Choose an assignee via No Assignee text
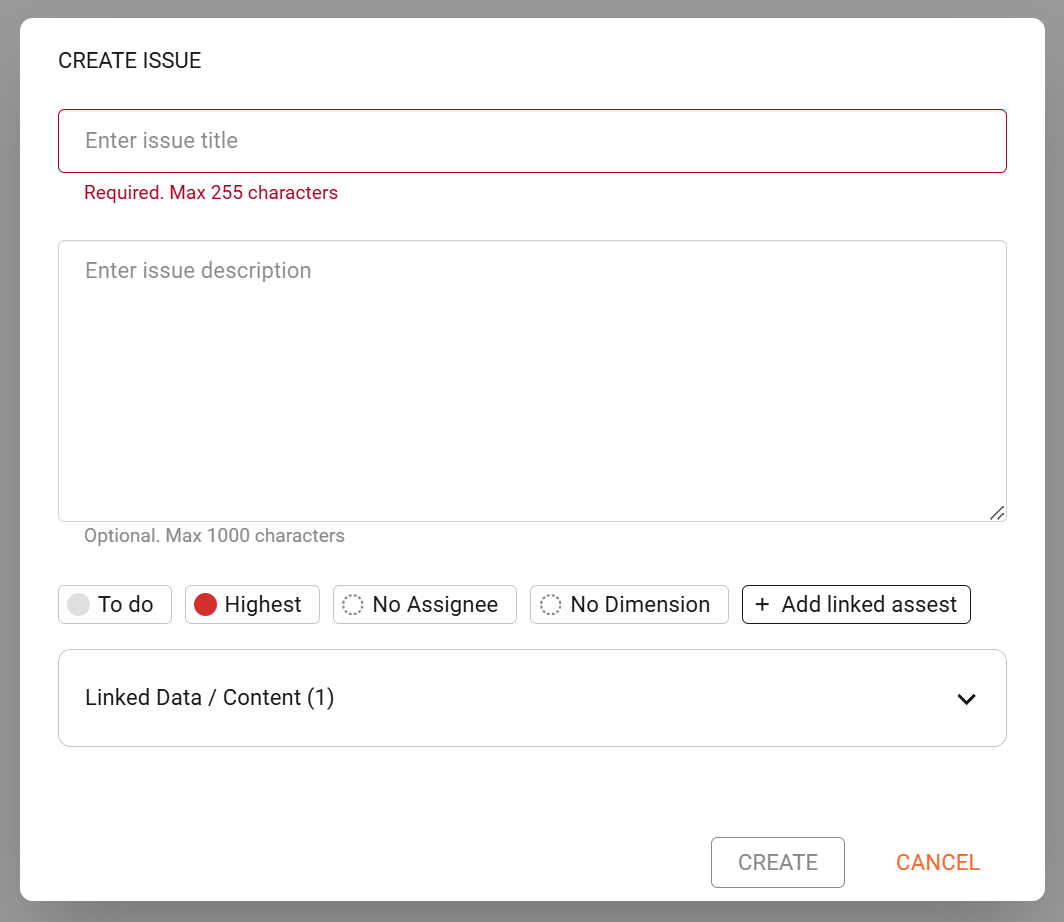This screenshot has height=922, width=1064. [x=435, y=605]
